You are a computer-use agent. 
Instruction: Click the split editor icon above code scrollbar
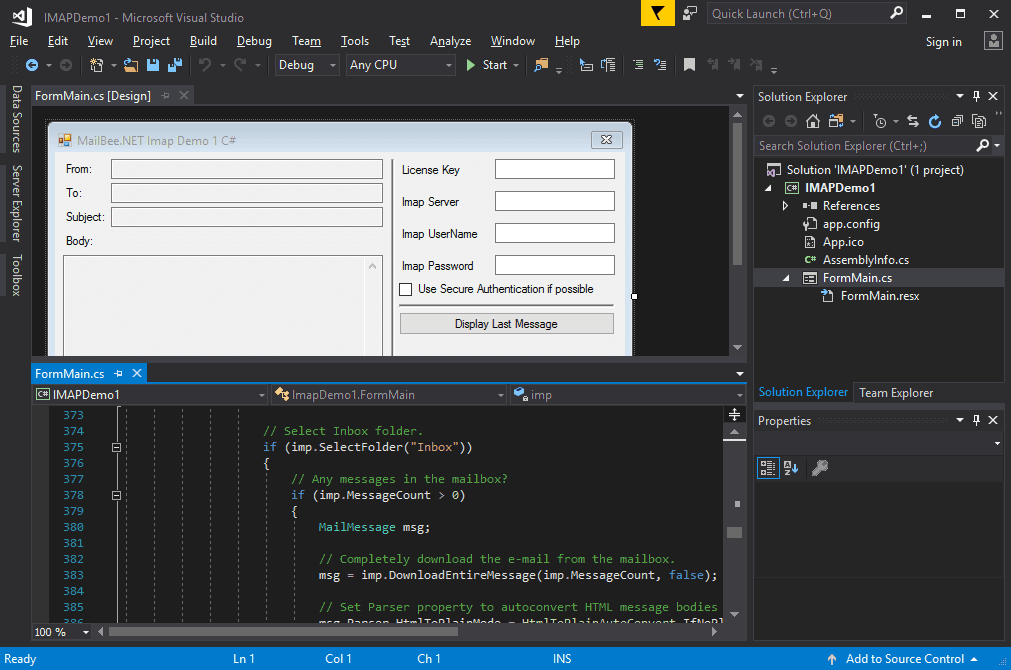tap(734, 415)
